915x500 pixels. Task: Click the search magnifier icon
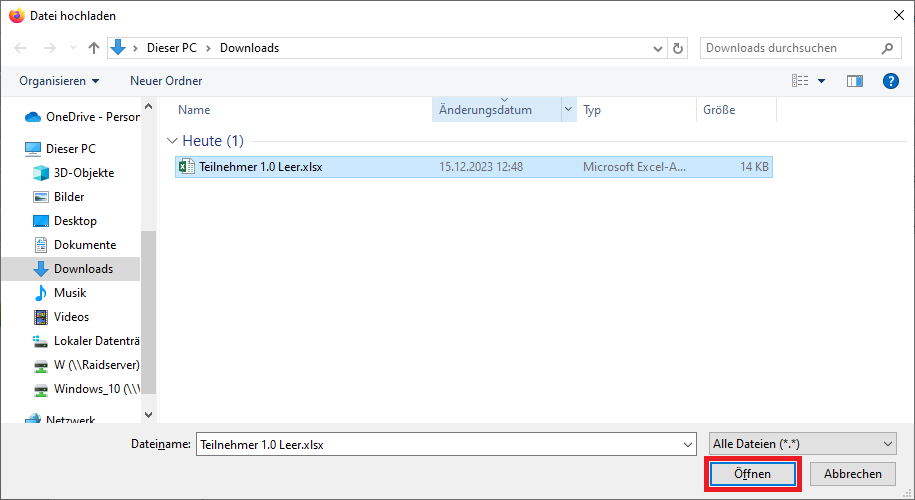coord(887,48)
